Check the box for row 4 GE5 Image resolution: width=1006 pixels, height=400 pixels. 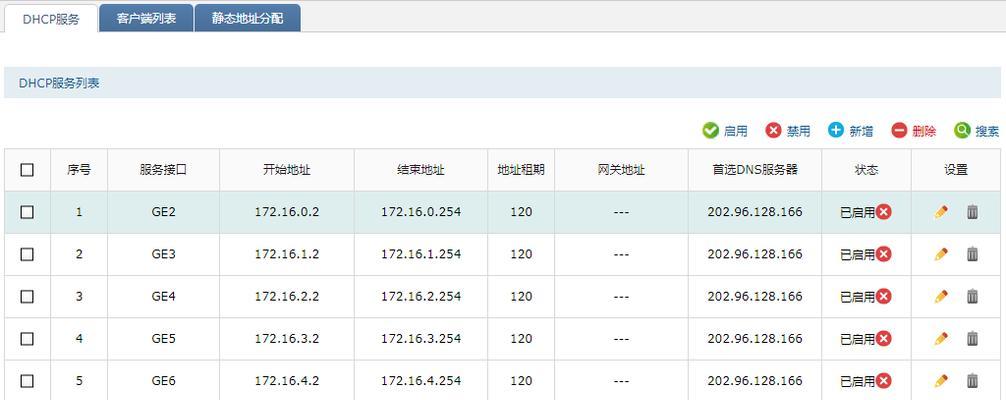click(27, 338)
